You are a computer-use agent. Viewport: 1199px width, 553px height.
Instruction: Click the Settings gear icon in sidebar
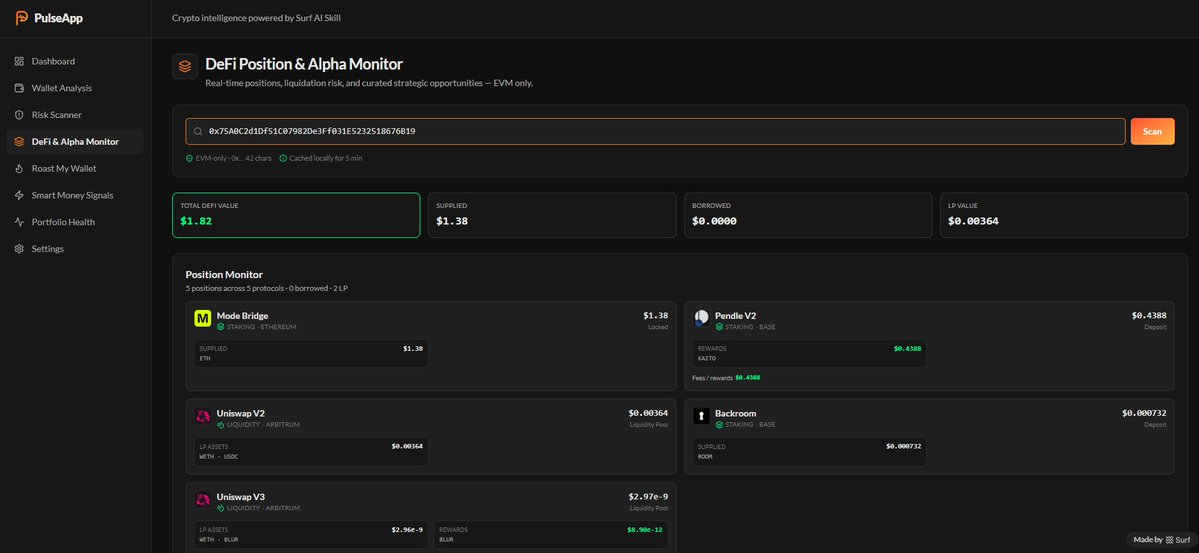click(19, 249)
